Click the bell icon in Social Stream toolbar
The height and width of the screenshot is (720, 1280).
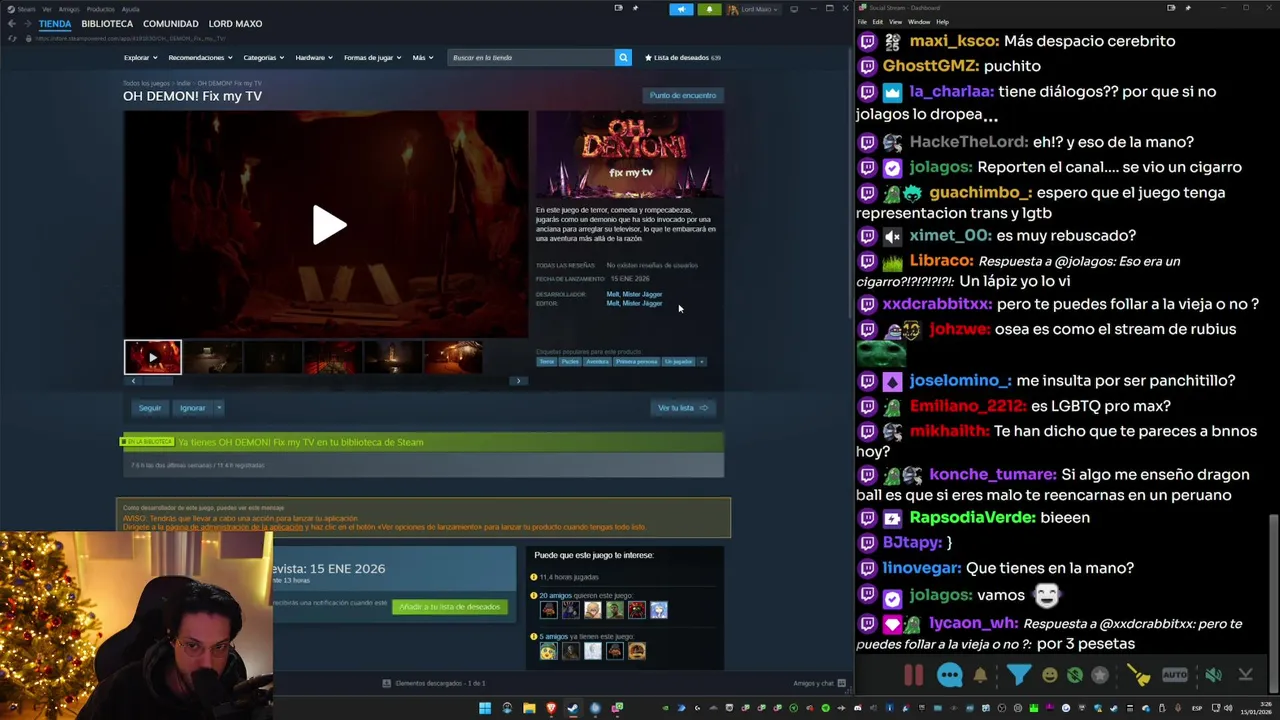click(980, 675)
